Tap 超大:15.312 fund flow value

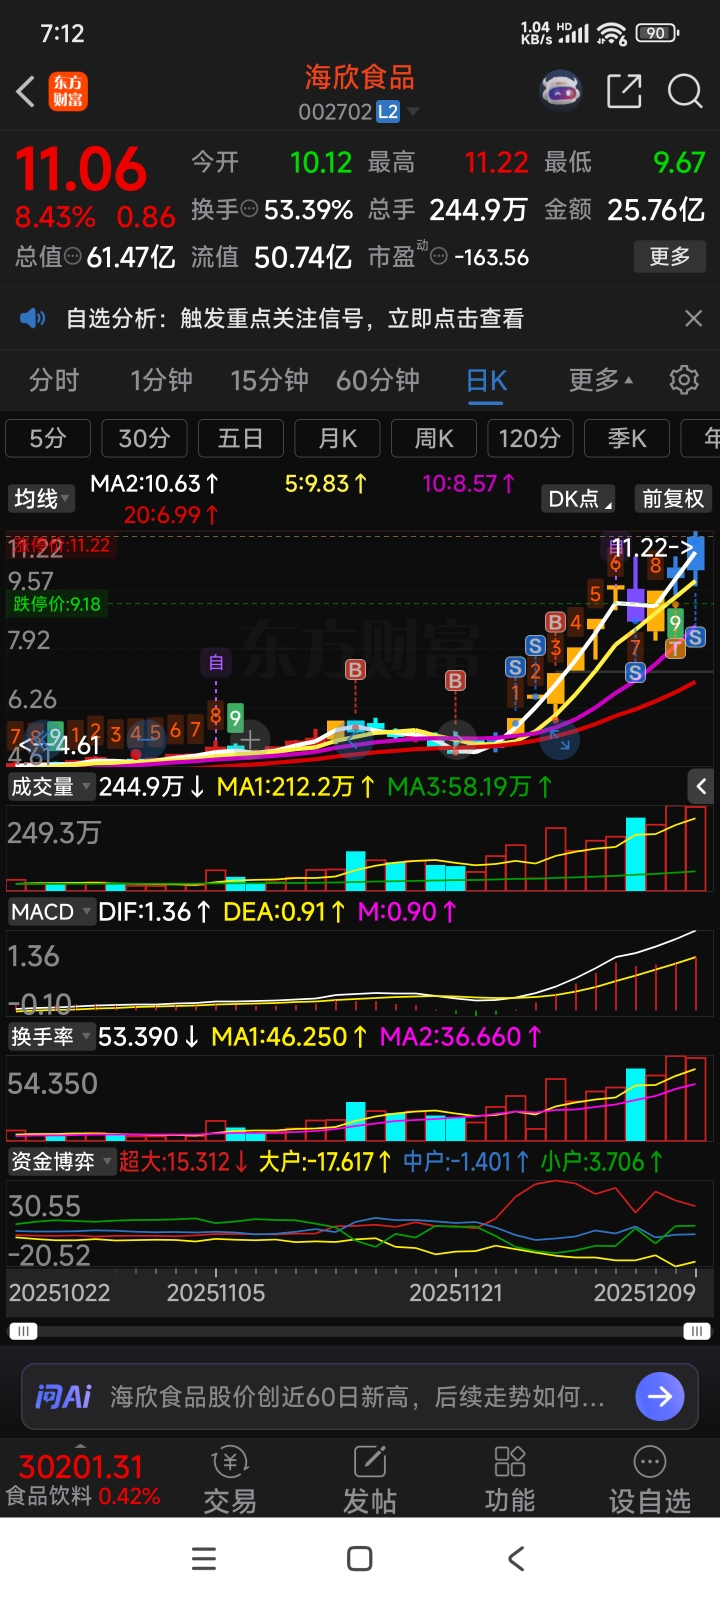pos(183,1161)
